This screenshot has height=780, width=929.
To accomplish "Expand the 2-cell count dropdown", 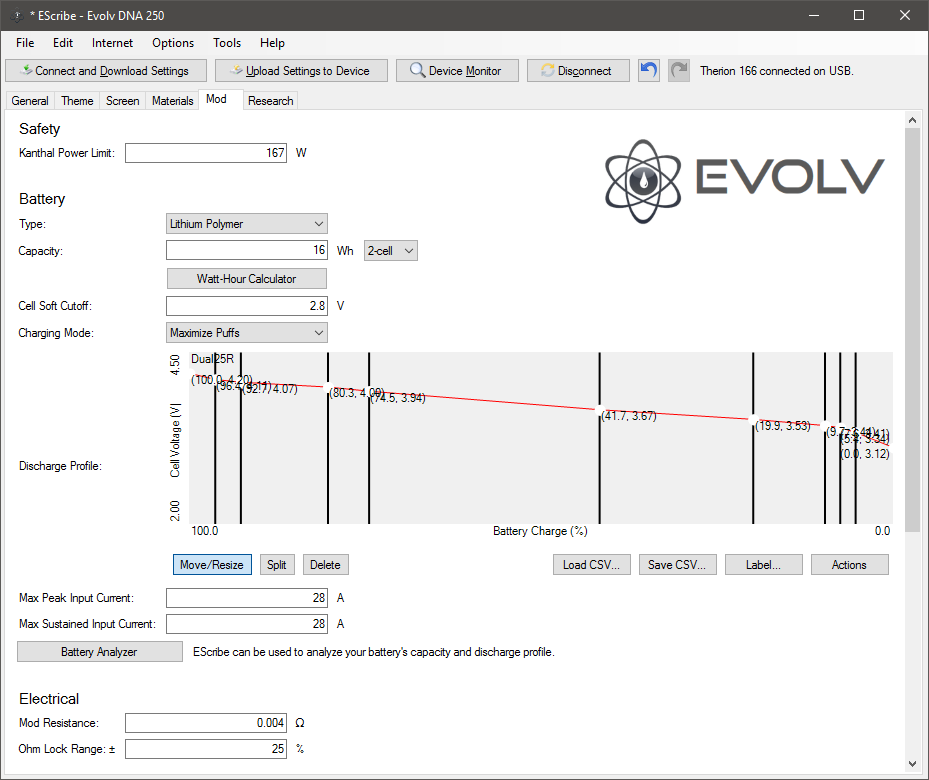I will coord(390,251).
